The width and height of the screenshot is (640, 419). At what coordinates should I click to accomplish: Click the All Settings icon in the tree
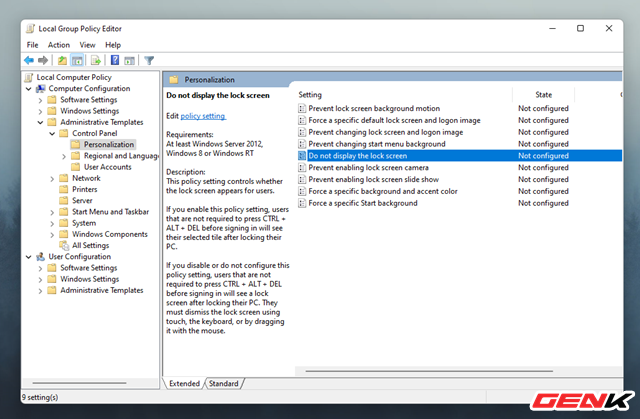click(64, 246)
